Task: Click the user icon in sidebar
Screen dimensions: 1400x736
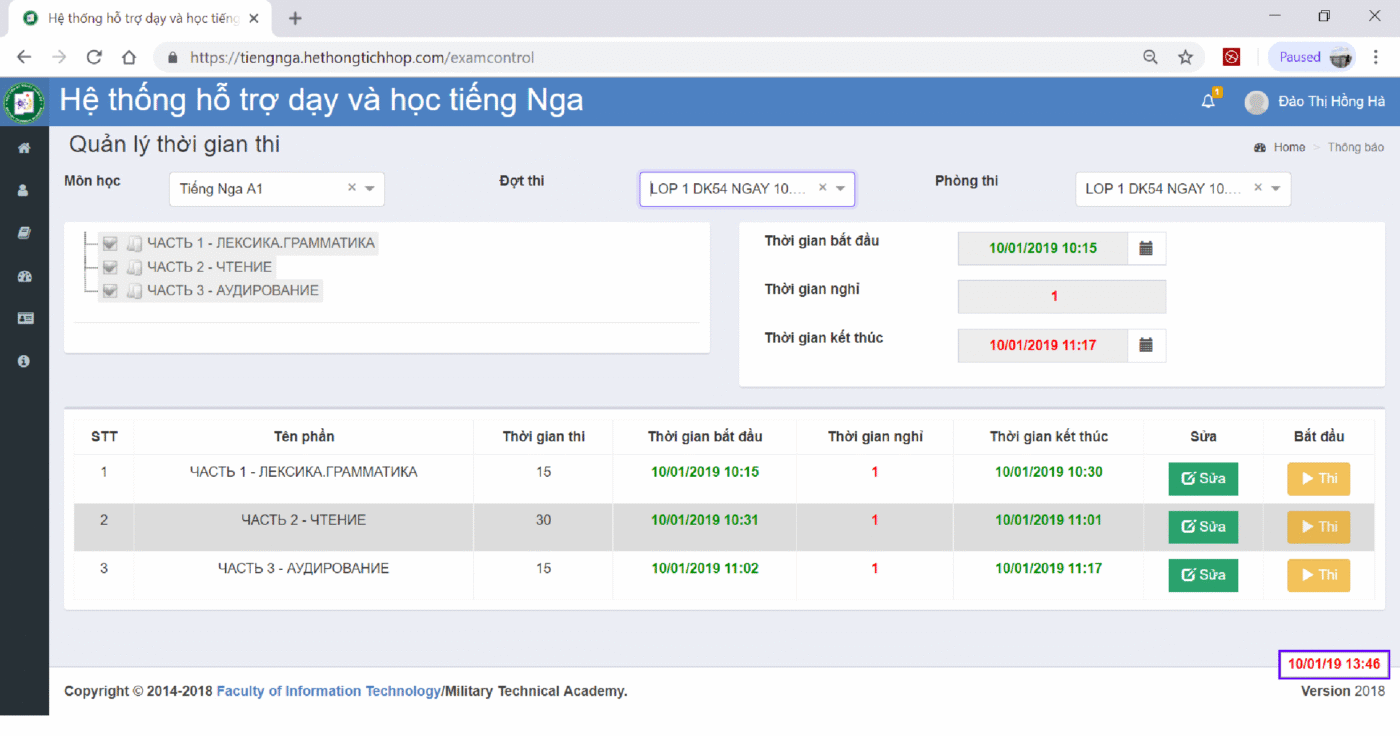Action: (24, 190)
